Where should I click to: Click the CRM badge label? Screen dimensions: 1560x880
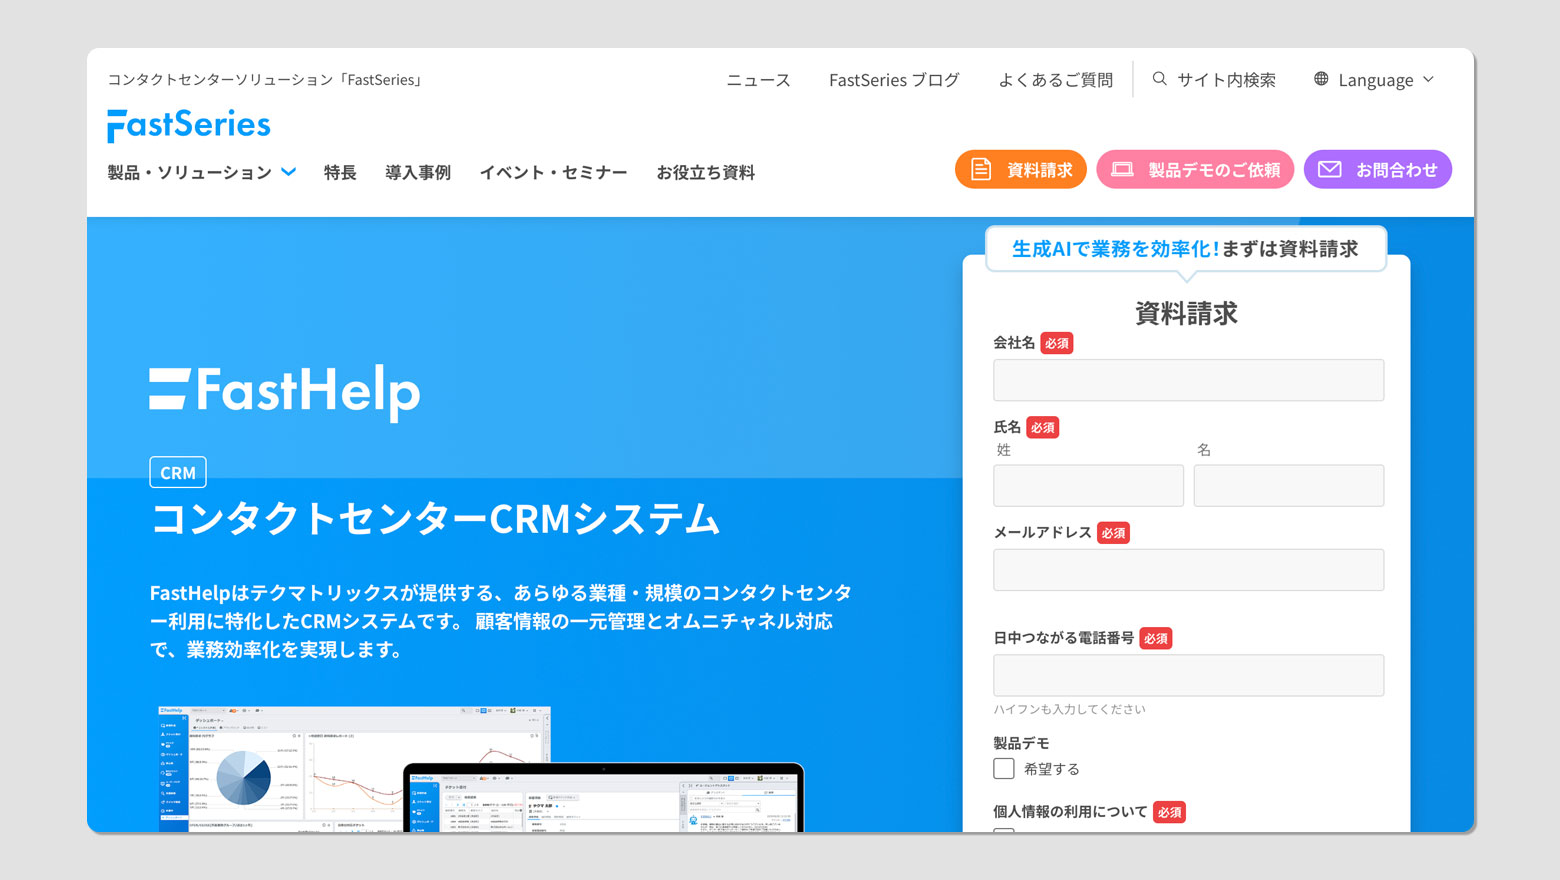178,472
